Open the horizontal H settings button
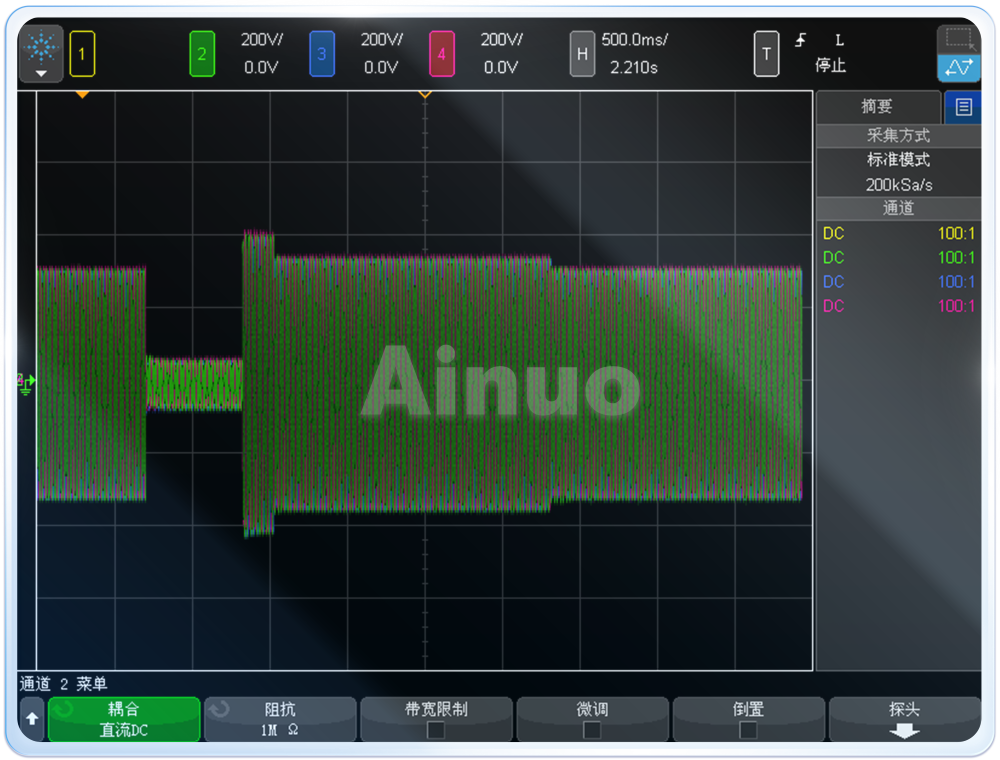 point(582,54)
